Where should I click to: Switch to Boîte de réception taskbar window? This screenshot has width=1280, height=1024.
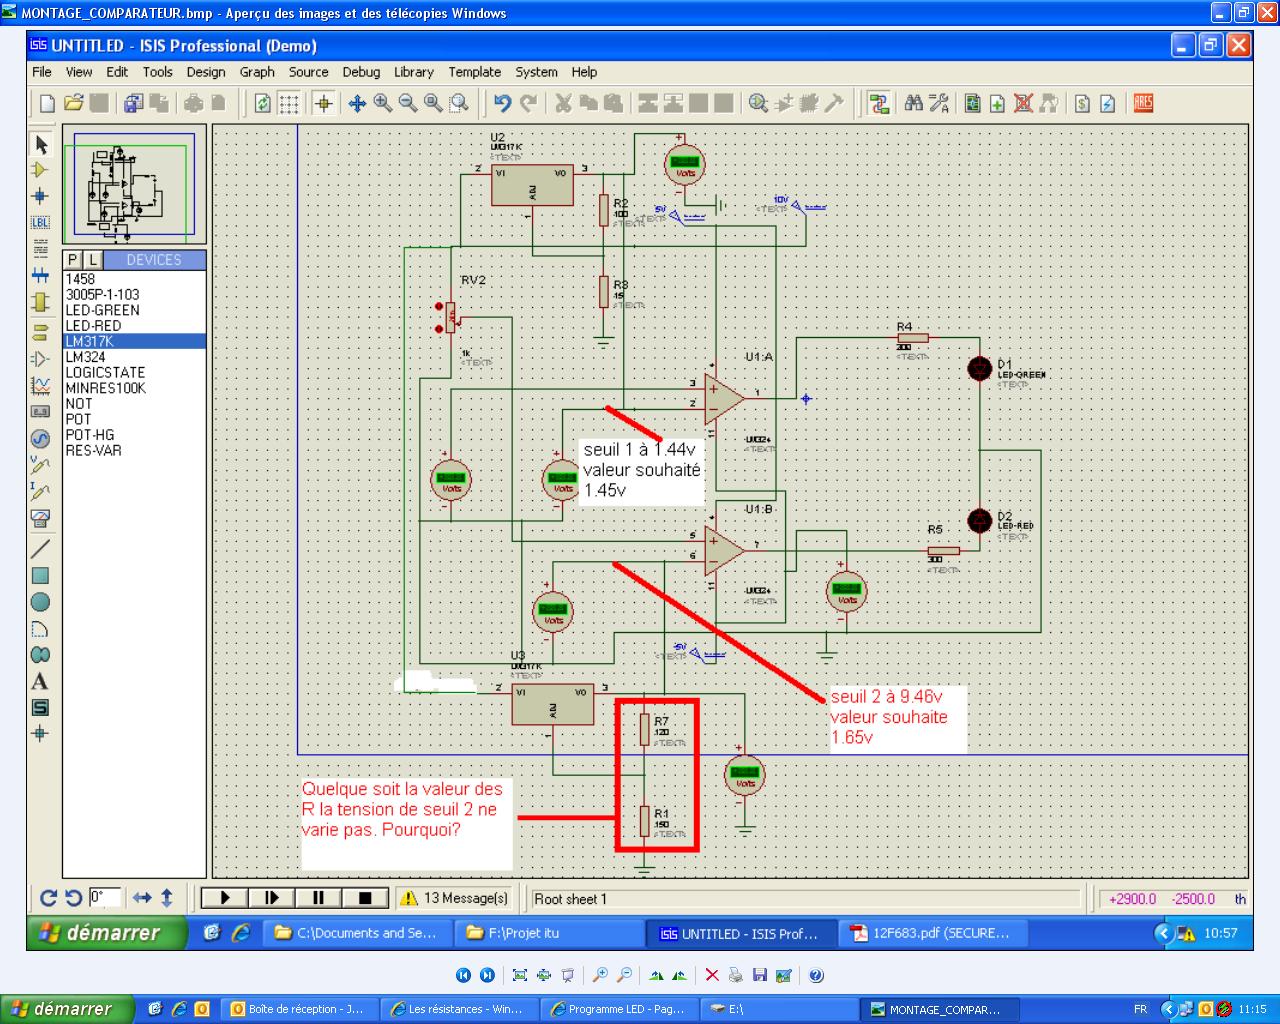point(297,1009)
